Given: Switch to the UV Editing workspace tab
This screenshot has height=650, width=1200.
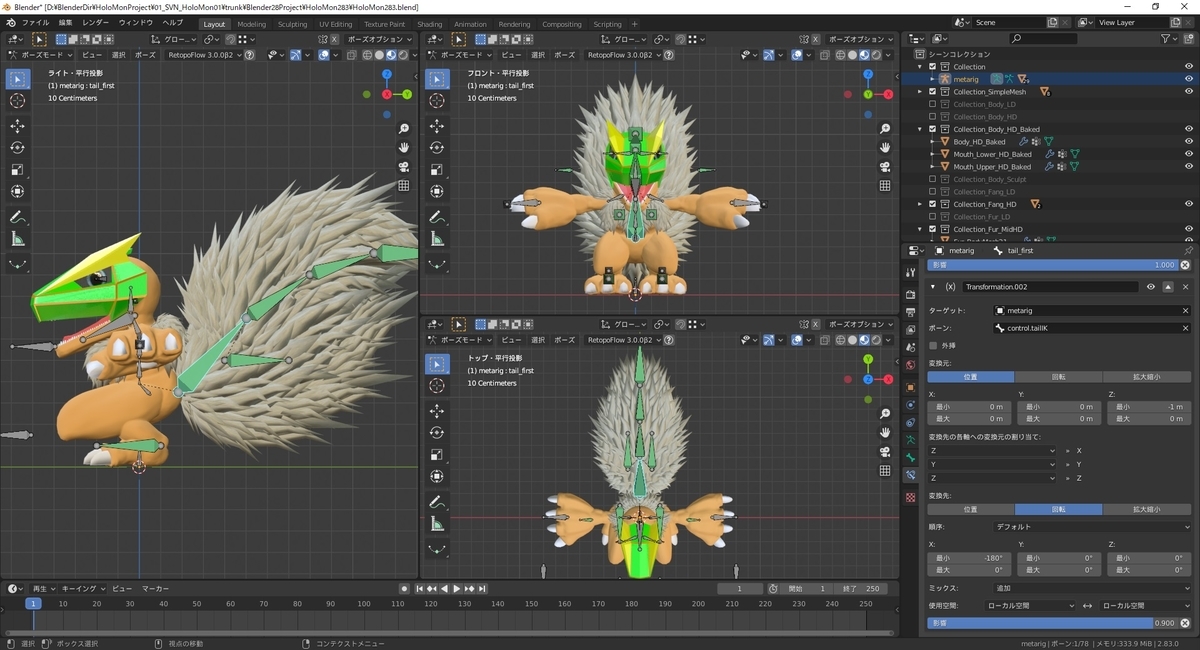Looking at the screenshot, I should [x=336, y=24].
